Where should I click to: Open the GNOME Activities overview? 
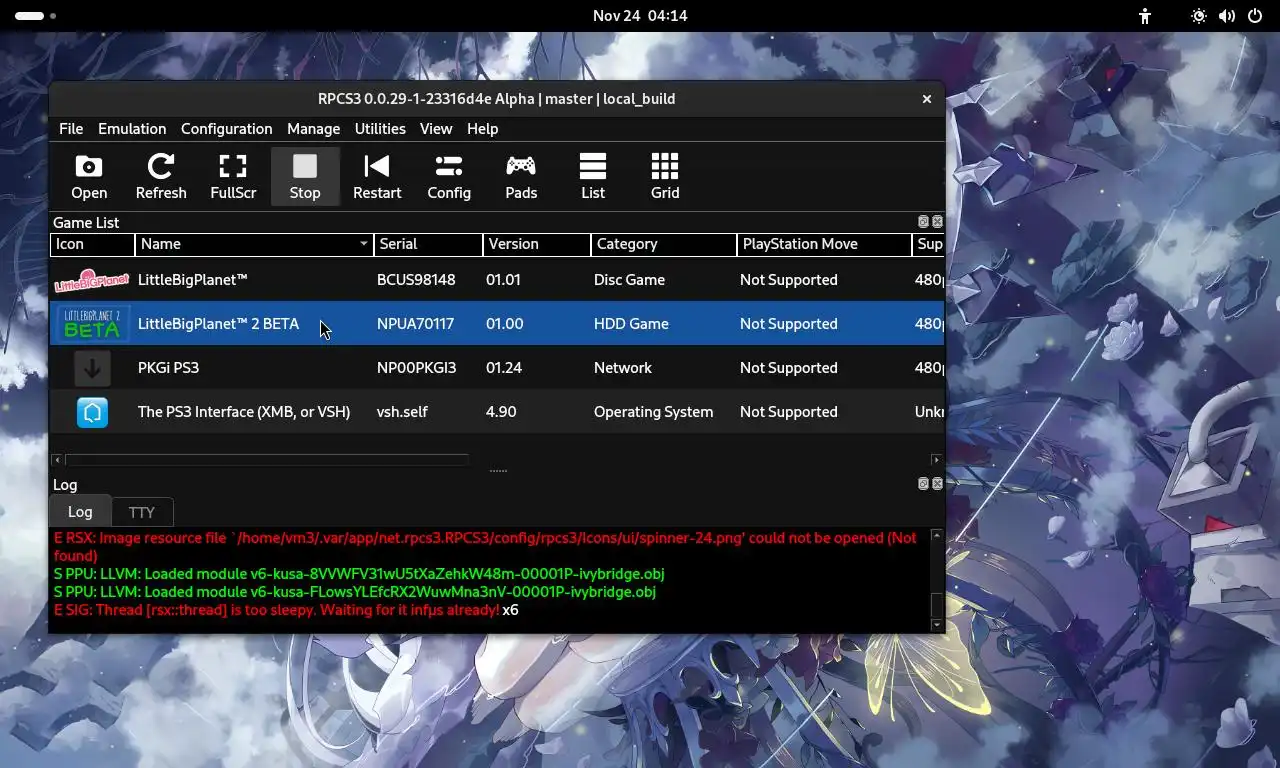35,16
